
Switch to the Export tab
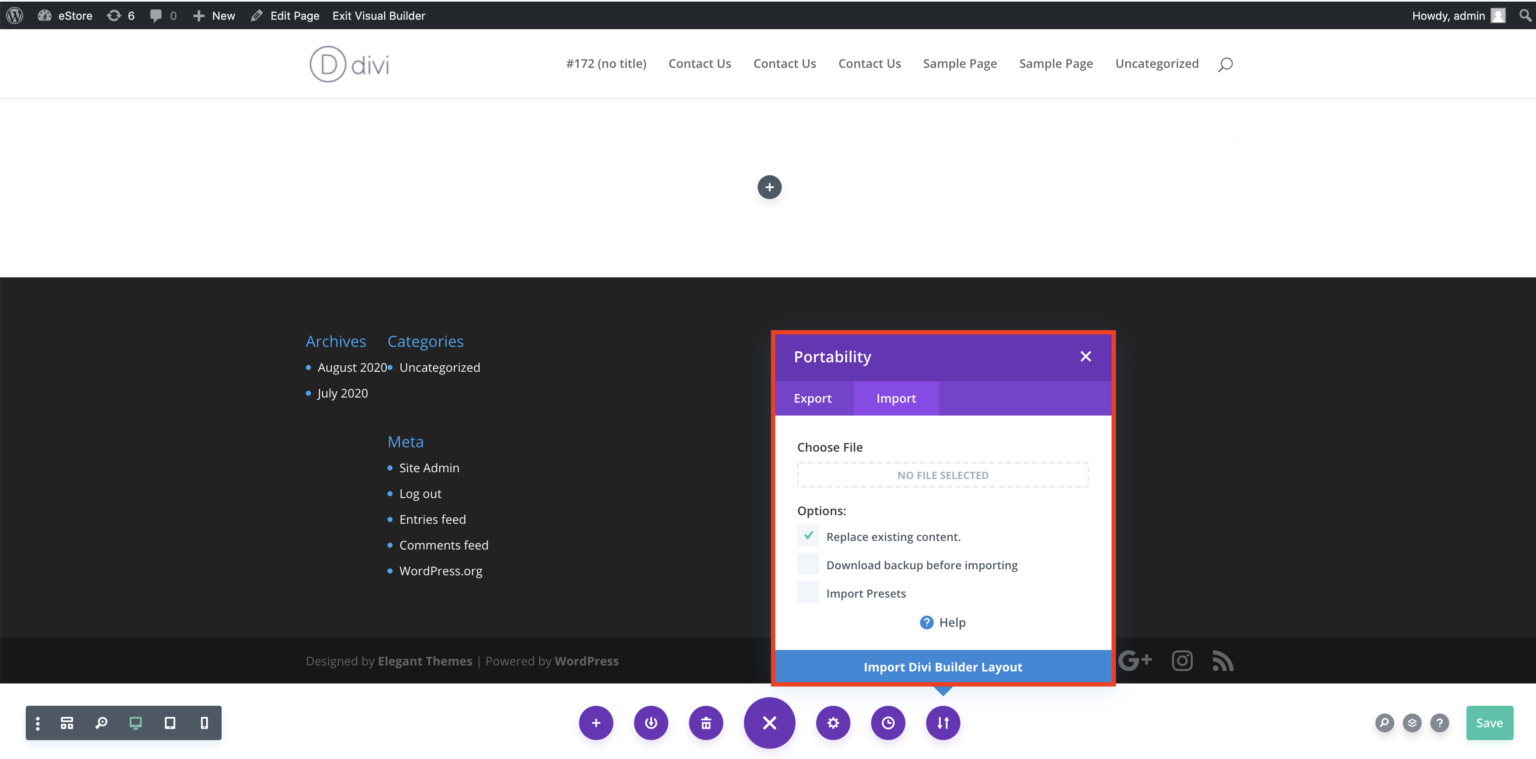coord(813,398)
